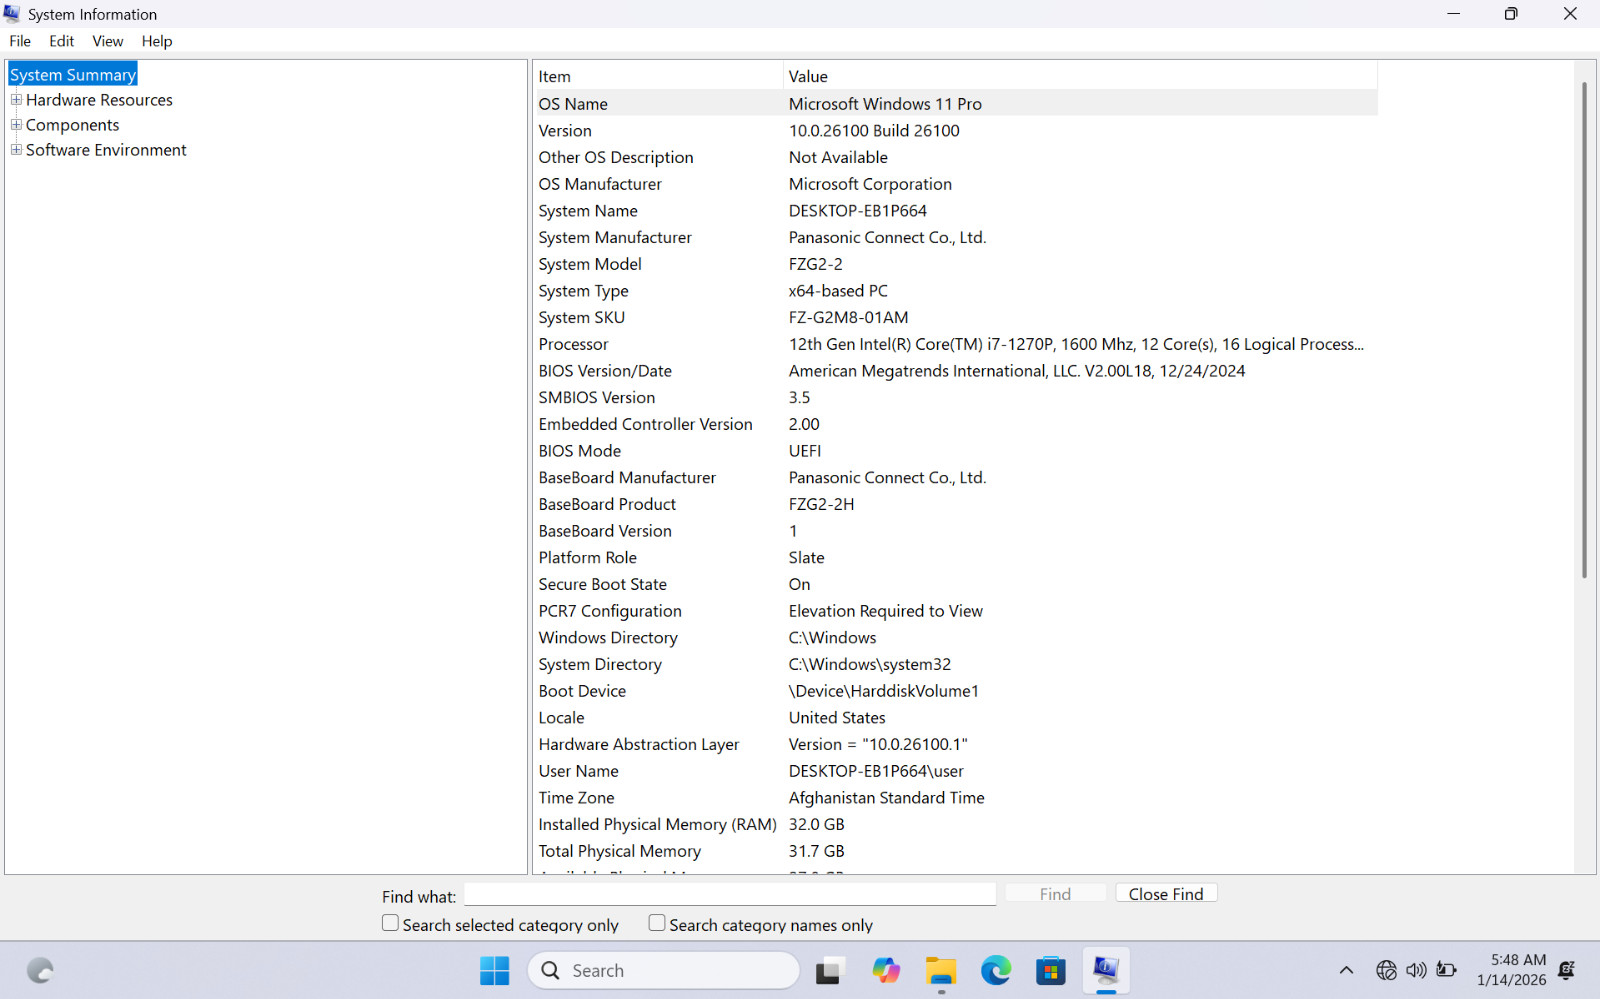Open the volume tray icon
1600x999 pixels.
pyautogui.click(x=1416, y=970)
